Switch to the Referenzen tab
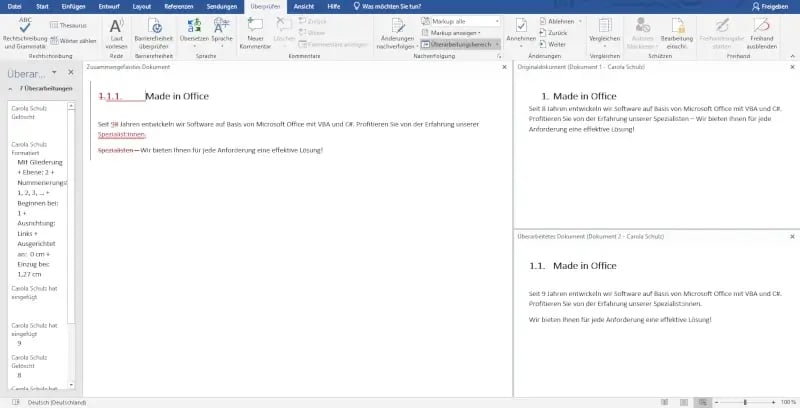 coord(179,7)
